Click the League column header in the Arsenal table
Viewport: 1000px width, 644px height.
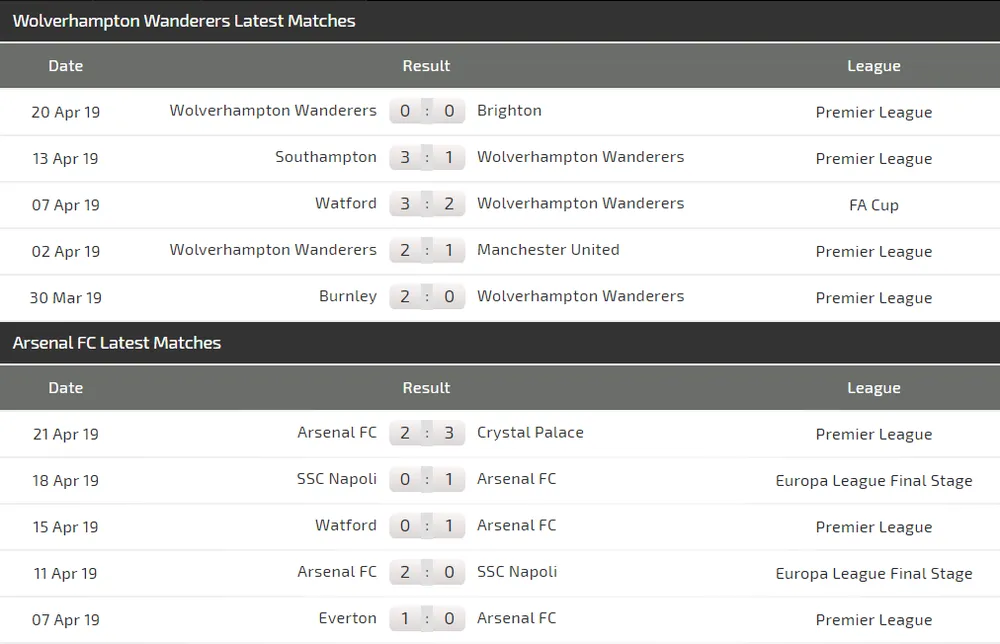pos(874,388)
